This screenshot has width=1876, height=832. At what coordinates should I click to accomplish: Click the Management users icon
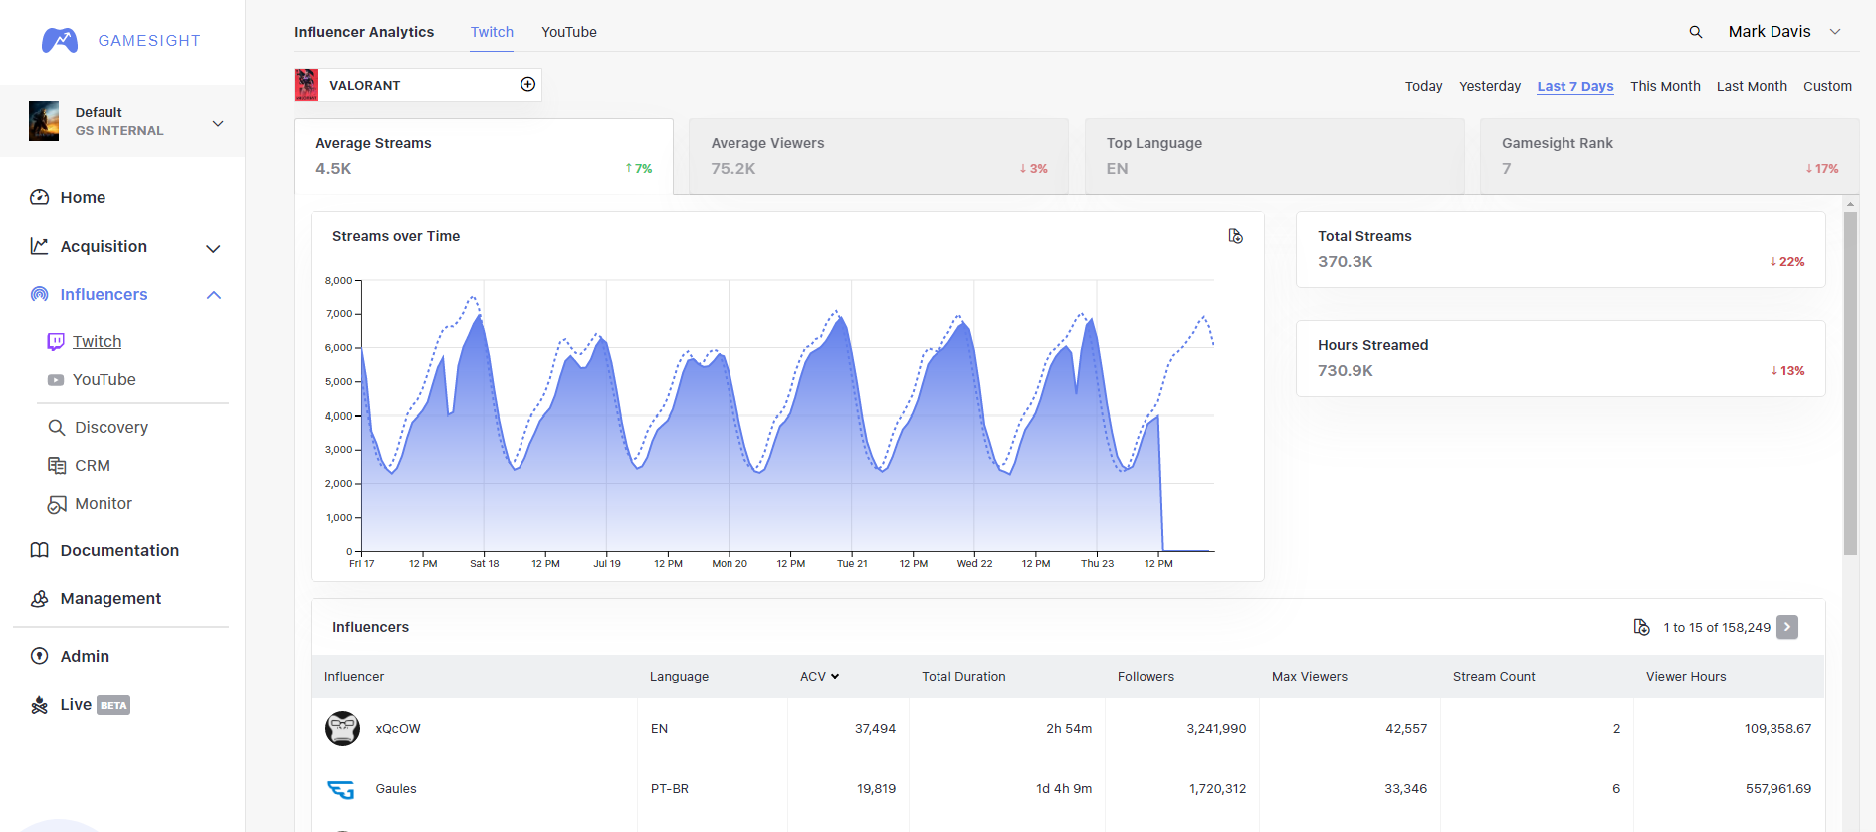pyautogui.click(x=39, y=598)
